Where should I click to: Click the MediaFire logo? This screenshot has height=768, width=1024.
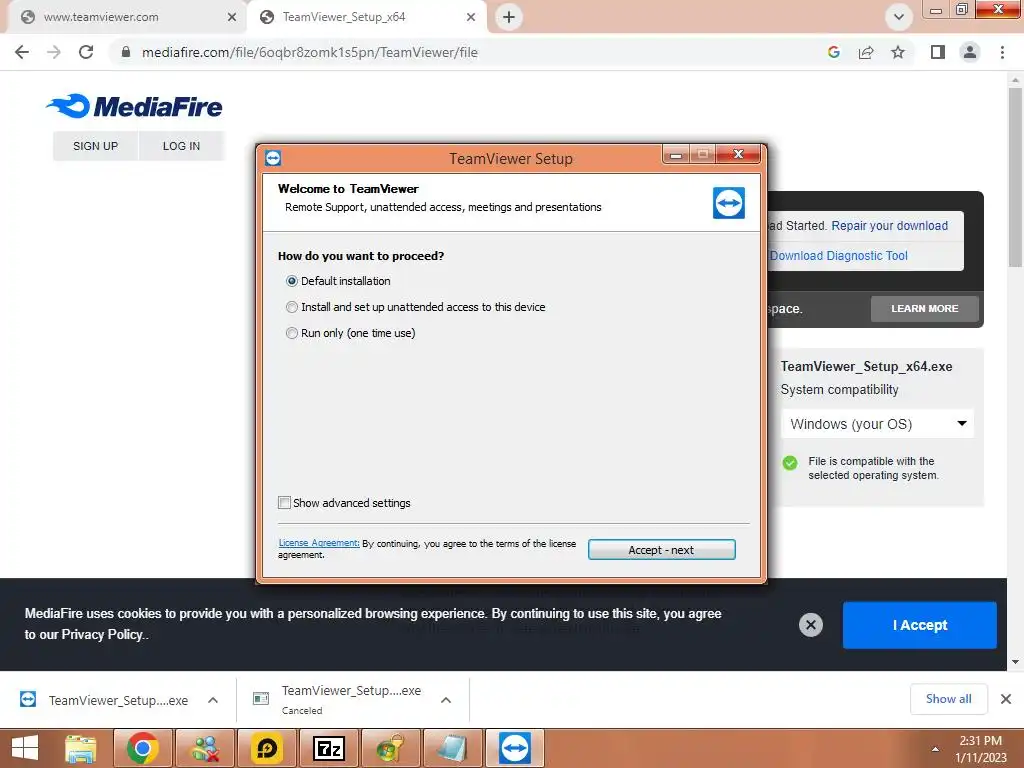(135, 106)
